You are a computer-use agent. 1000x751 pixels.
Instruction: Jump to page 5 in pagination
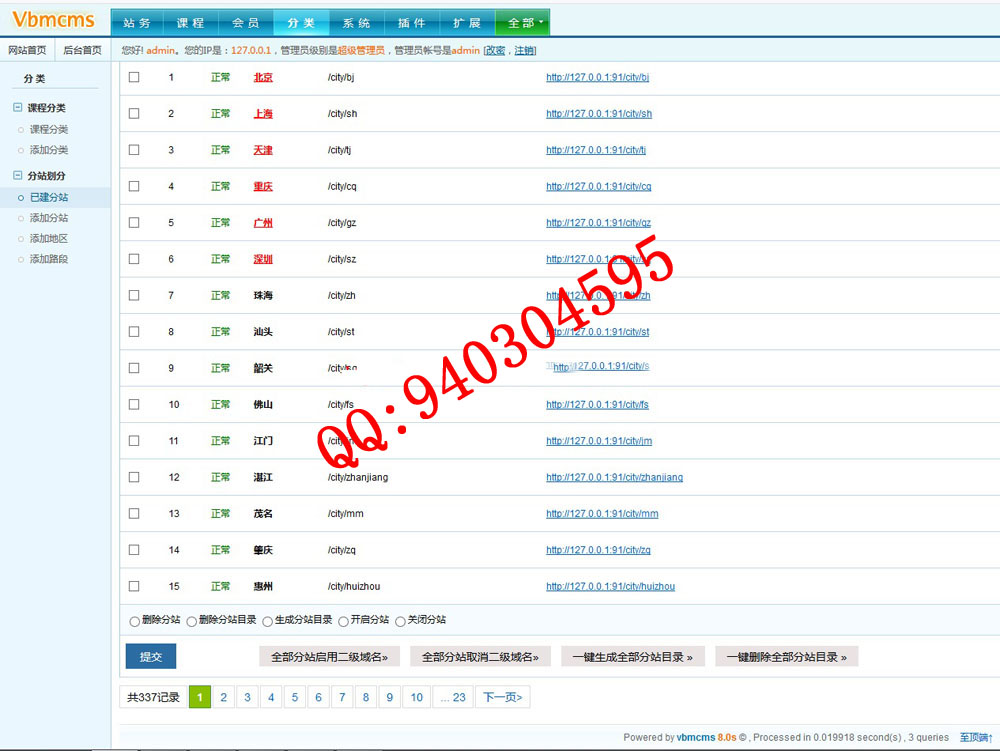point(294,697)
